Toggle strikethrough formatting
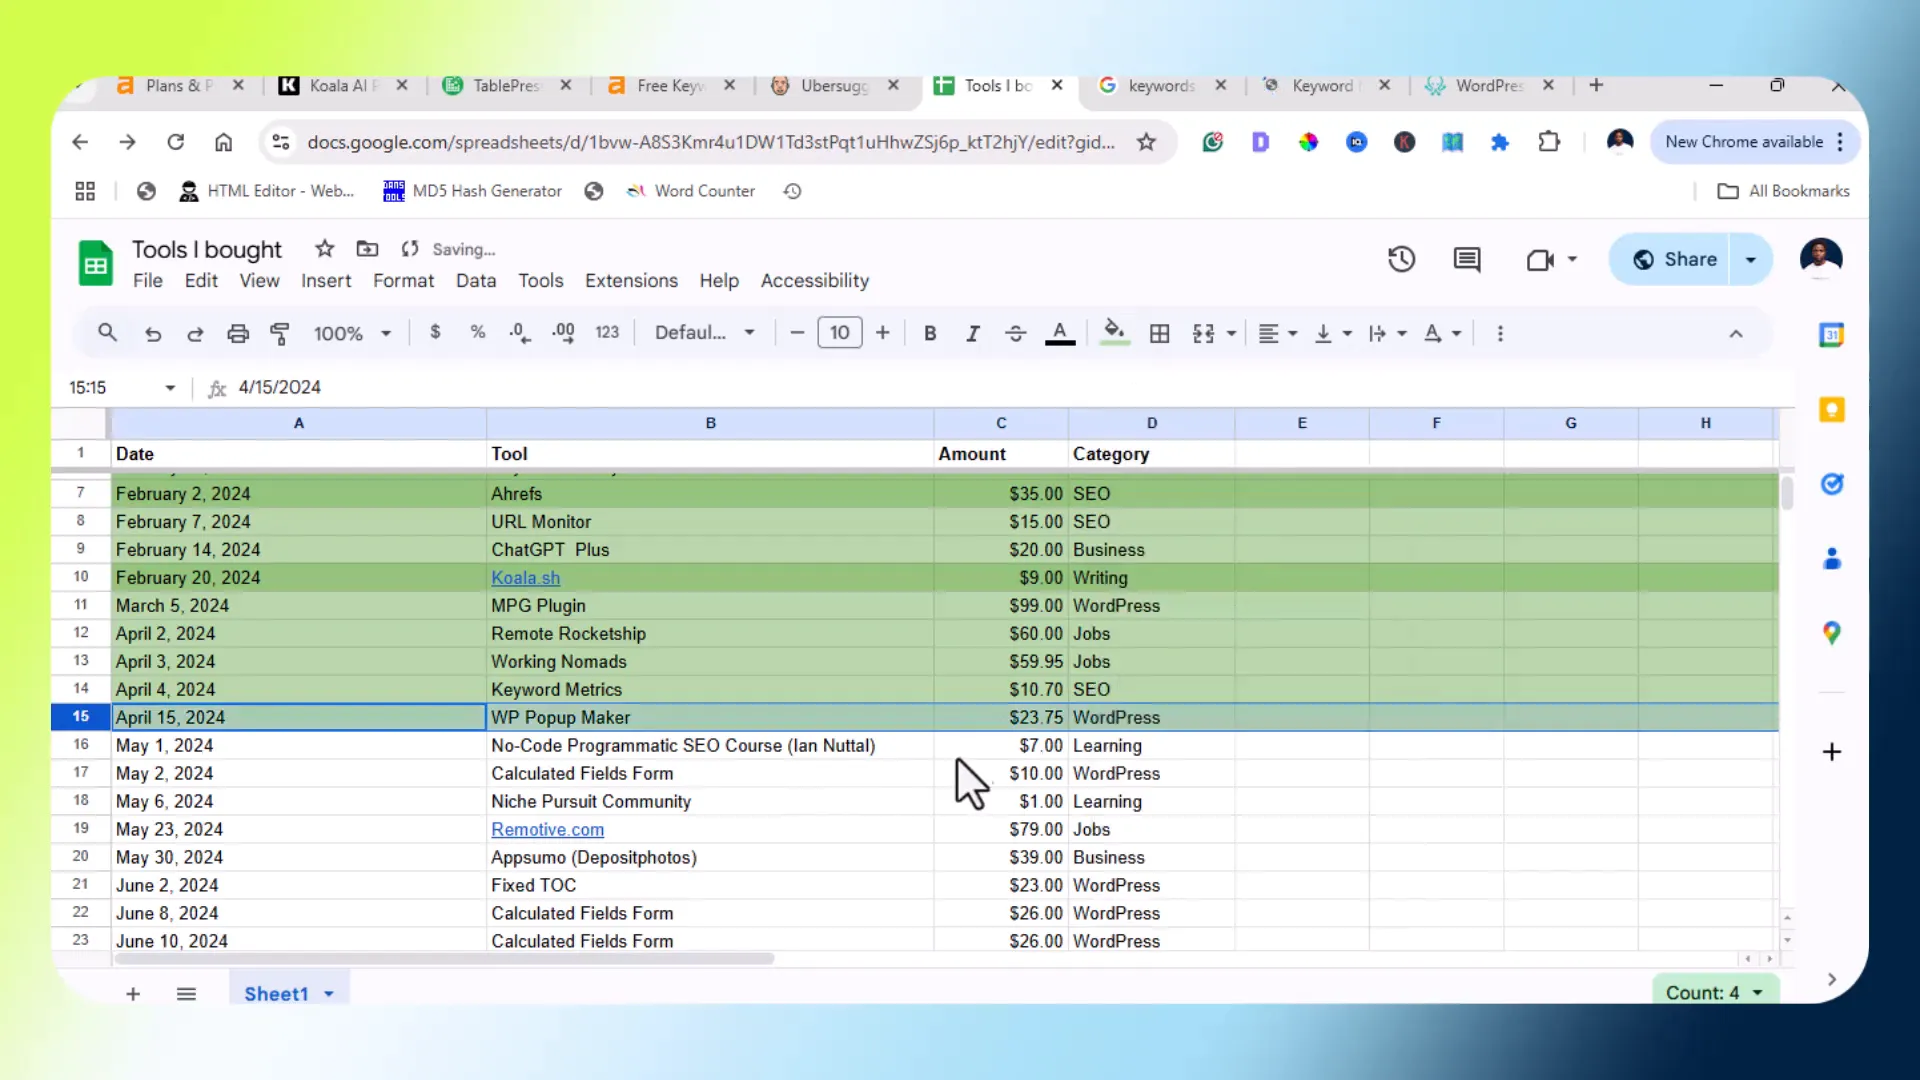Image resolution: width=1920 pixels, height=1080 pixels. (1015, 333)
